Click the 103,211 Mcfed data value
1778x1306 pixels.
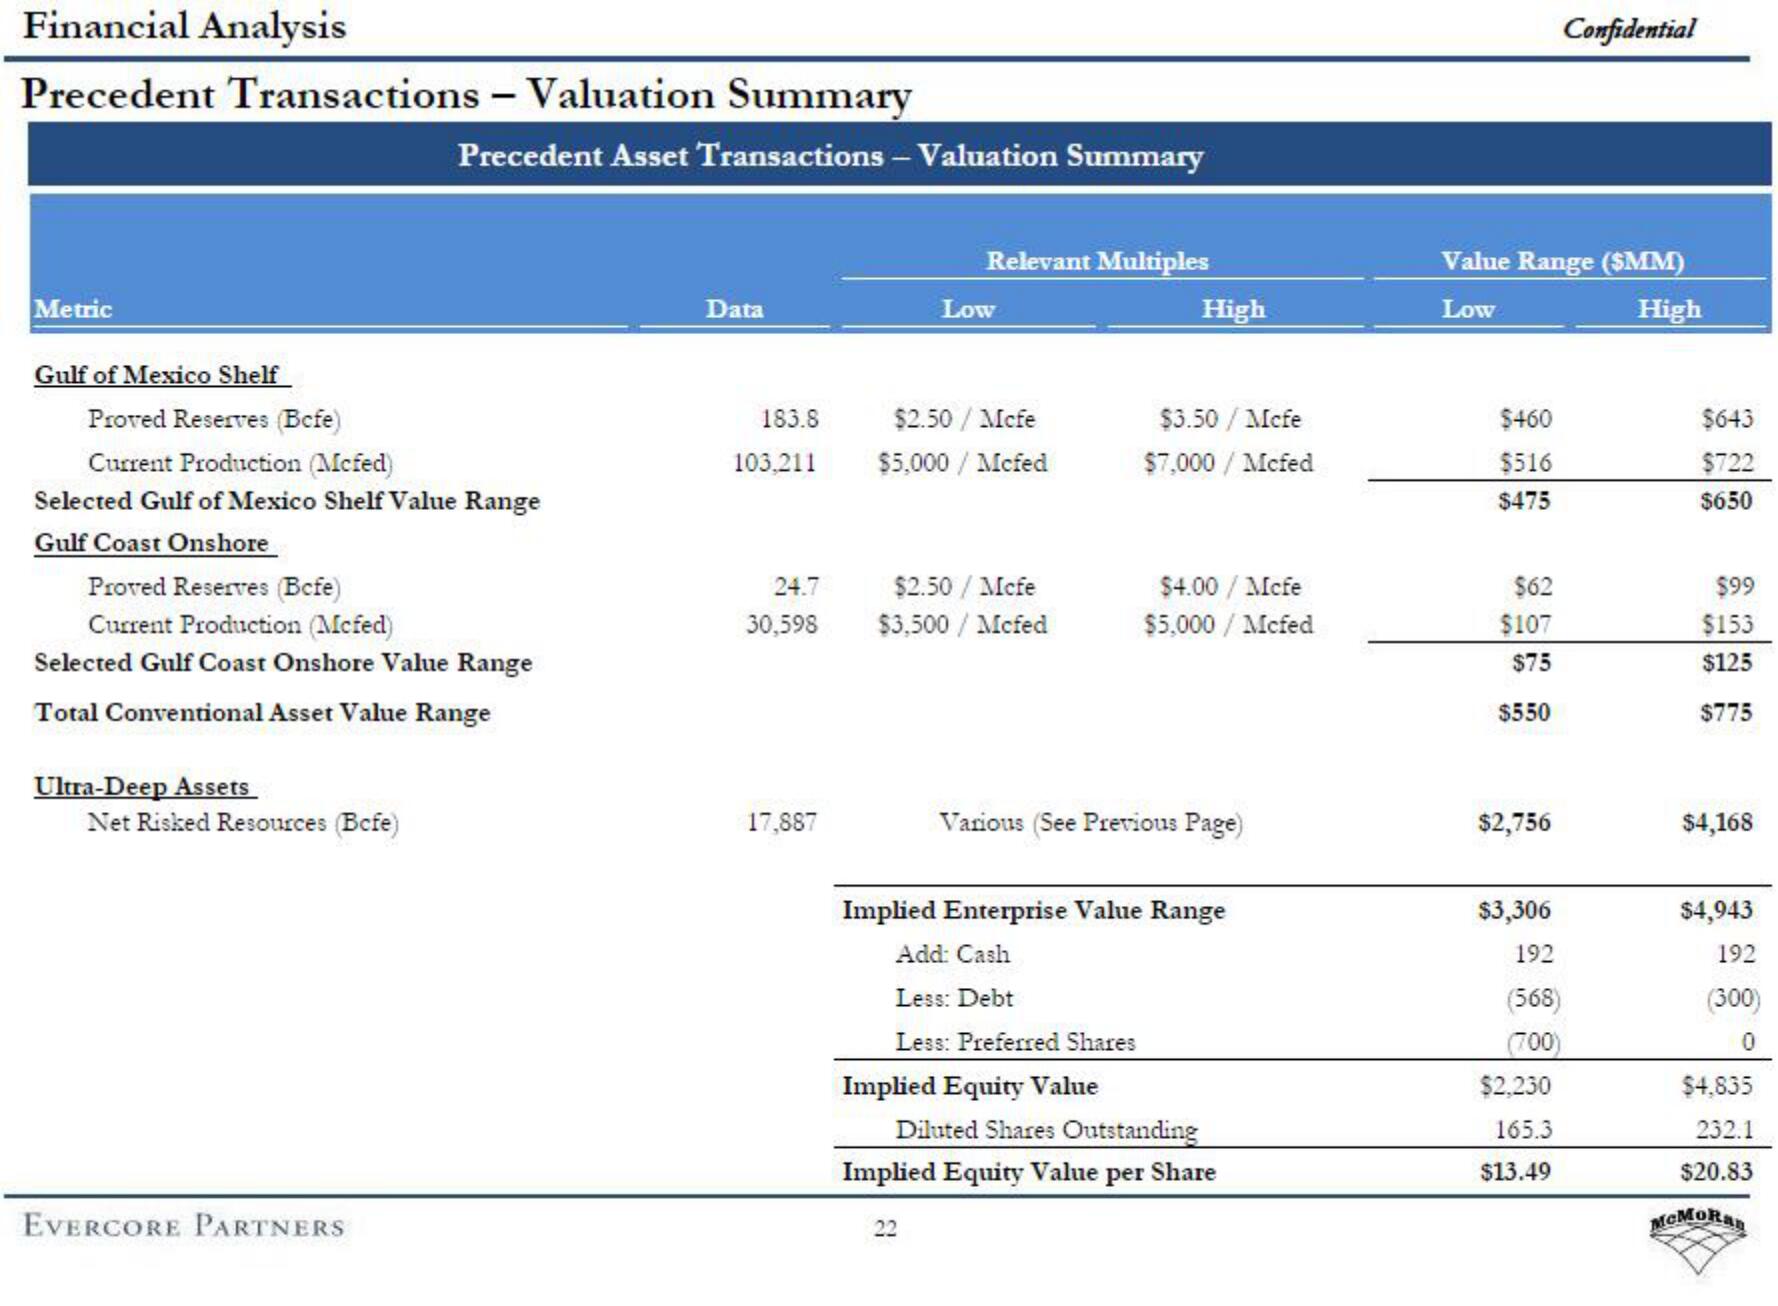click(775, 463)
